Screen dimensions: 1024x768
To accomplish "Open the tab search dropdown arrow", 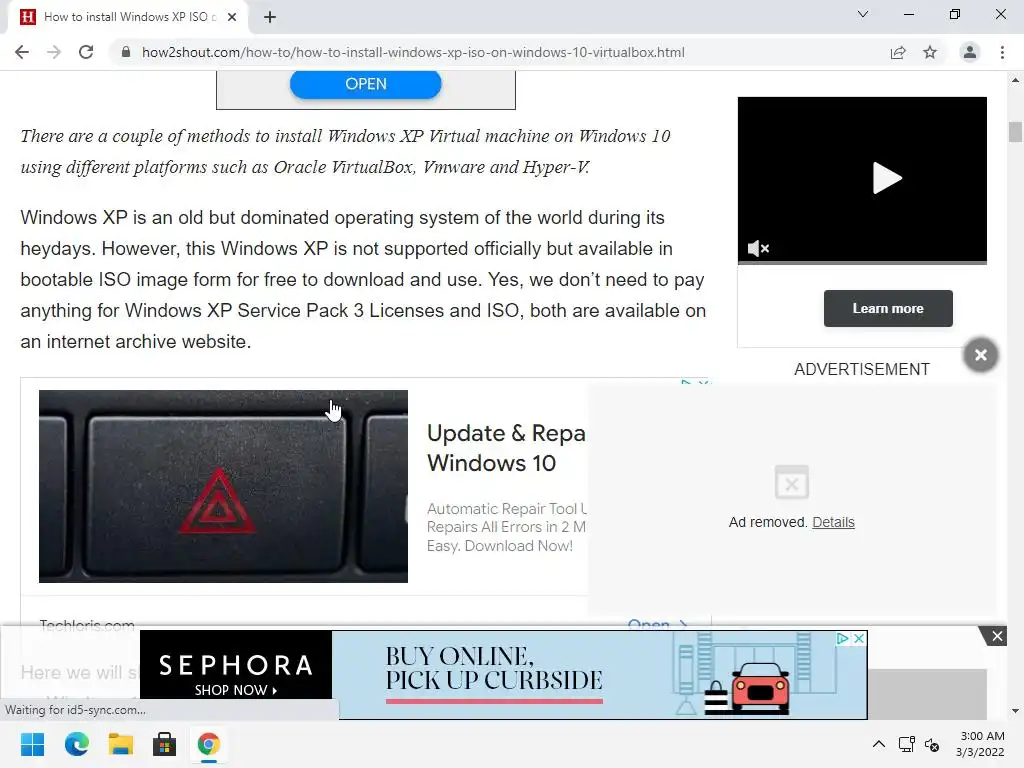I will click(x=863, y=14).
